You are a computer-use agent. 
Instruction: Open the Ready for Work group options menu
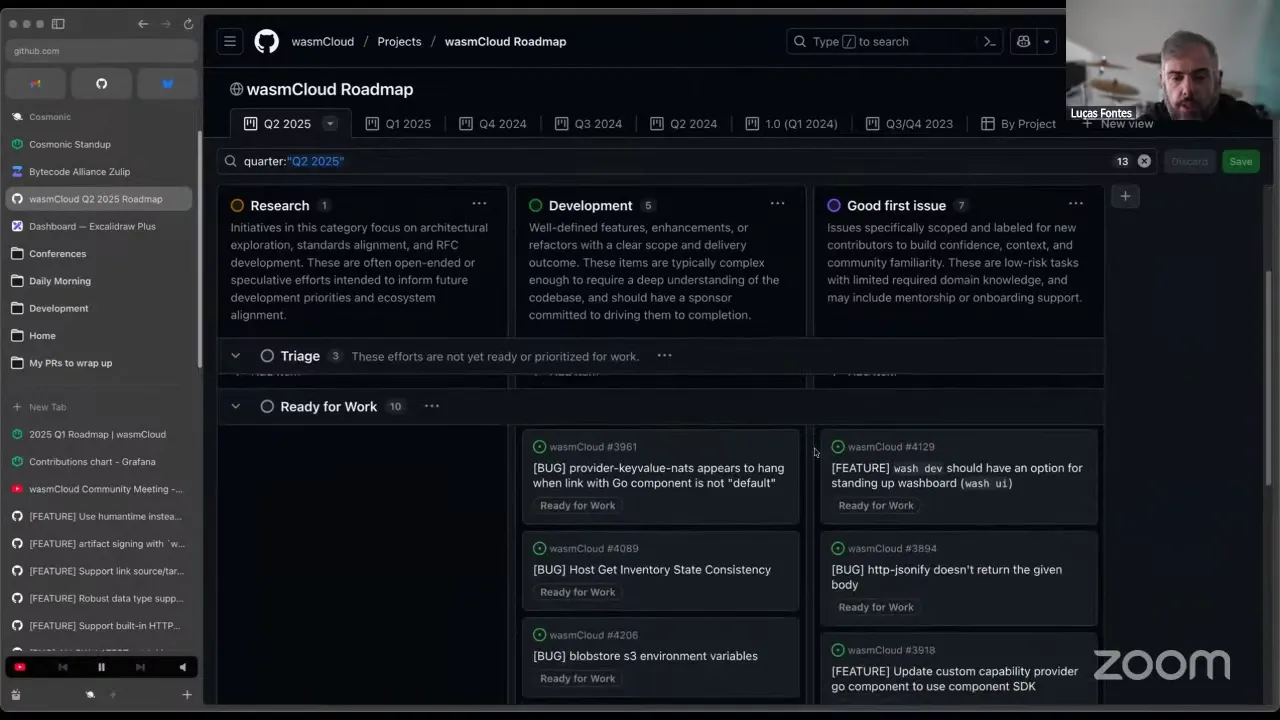tap(432, 406)
